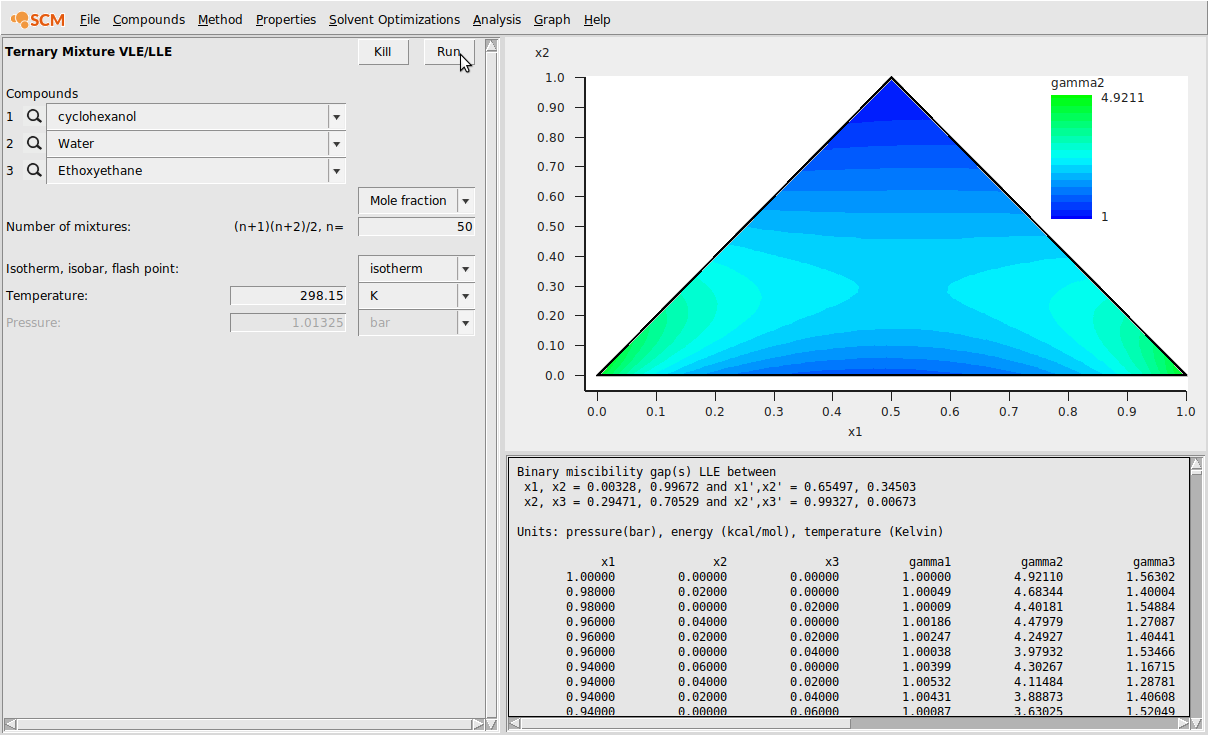1208x735 pixels.
Task: Open the Graph menu
Action: point(552,19)
